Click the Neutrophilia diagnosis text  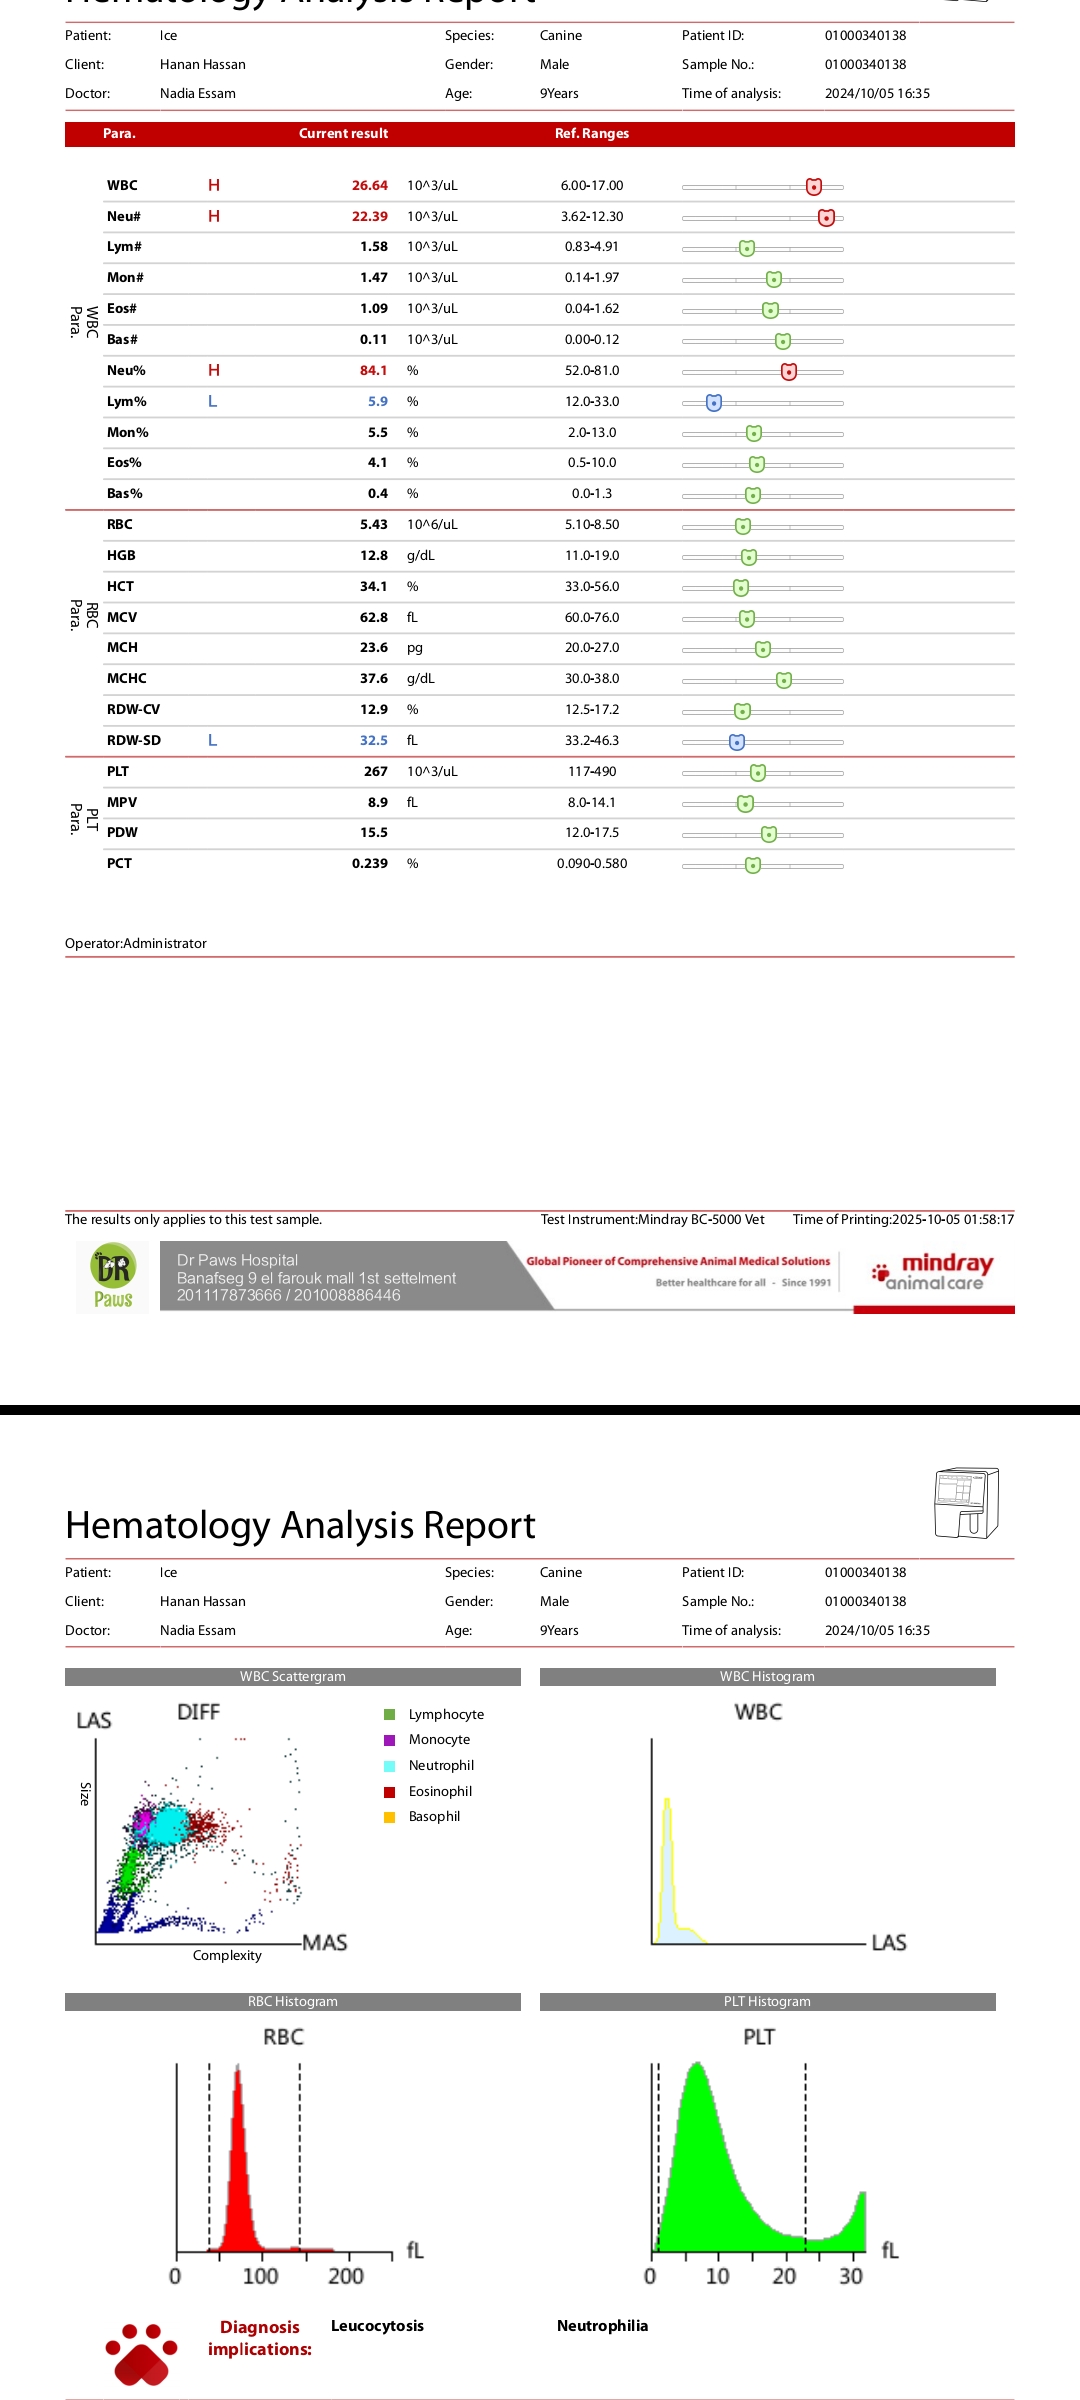point(602,2326)
